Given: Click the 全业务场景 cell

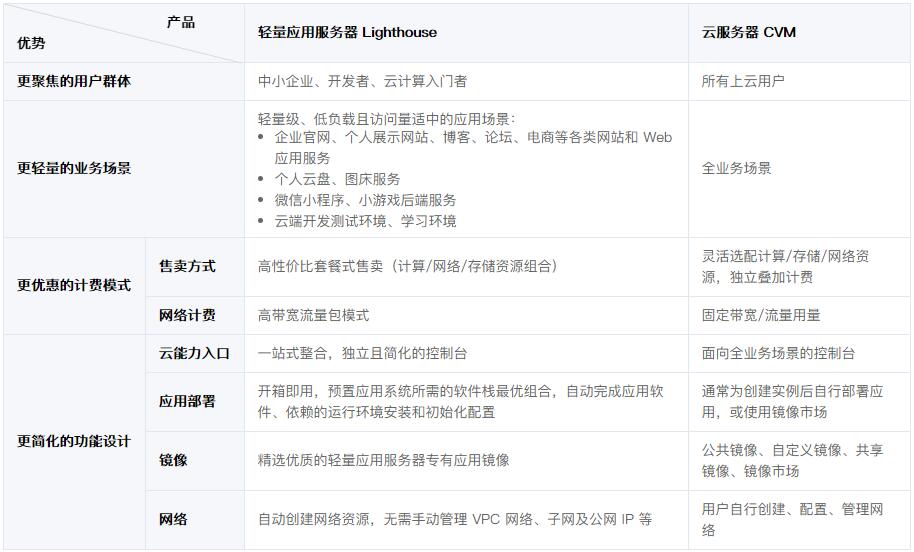Looking at the screenshot, I should [736, 168].
